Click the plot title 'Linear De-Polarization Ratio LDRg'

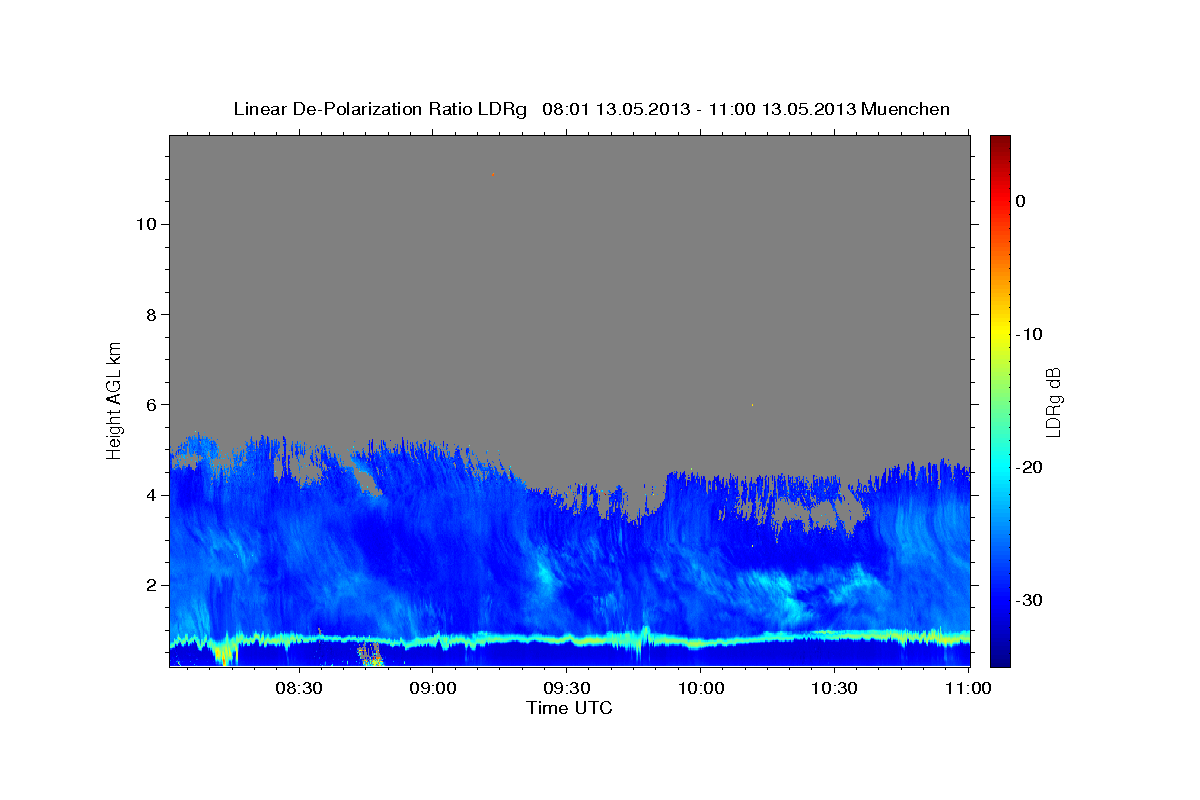[380, 109]
